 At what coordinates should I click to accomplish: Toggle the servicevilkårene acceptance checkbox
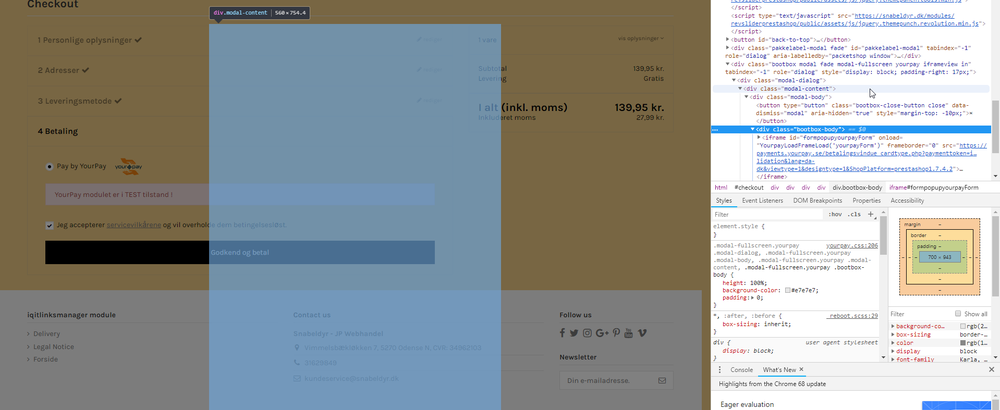(x=50, y=225)
